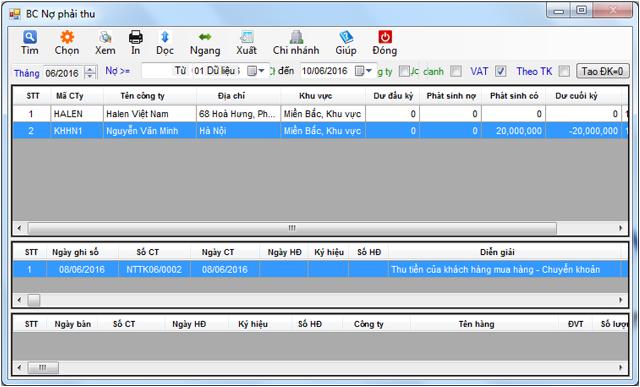The image size is (640, 387).
Task: Select the NTTK06/0002 voucher number cell
Action: (x=154, y=269)
